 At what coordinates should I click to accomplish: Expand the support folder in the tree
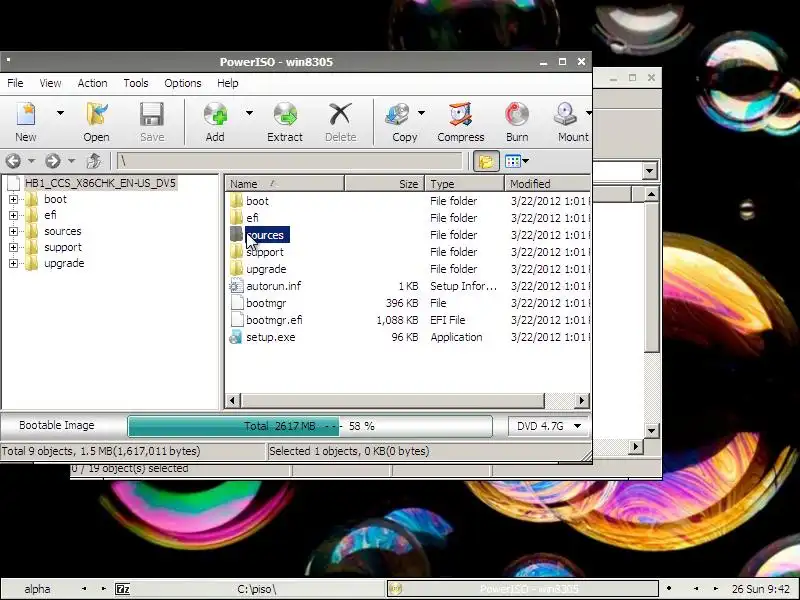point(13,247)
